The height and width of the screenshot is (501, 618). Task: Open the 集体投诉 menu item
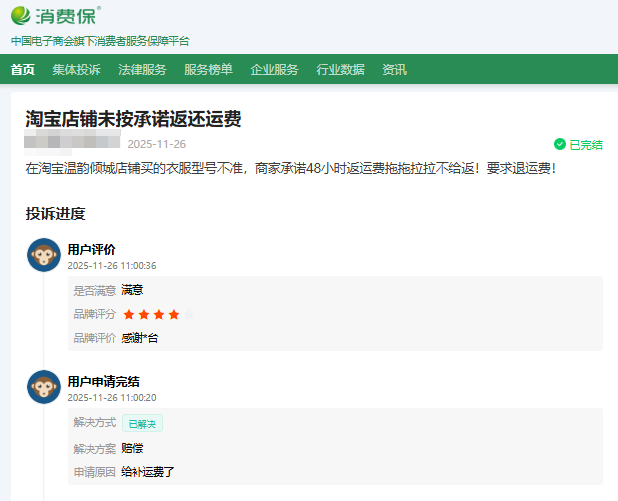tap(76, 69)
